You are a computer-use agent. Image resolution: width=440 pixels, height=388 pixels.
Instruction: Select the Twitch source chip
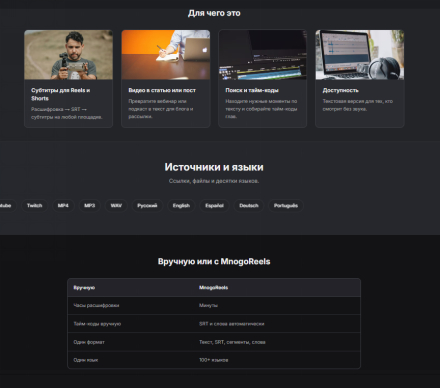point(34,205)
